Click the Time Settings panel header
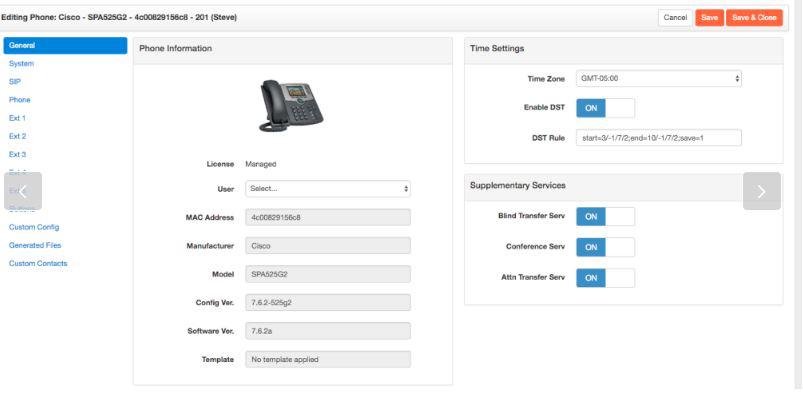The image size is (803, 413). 624,50
